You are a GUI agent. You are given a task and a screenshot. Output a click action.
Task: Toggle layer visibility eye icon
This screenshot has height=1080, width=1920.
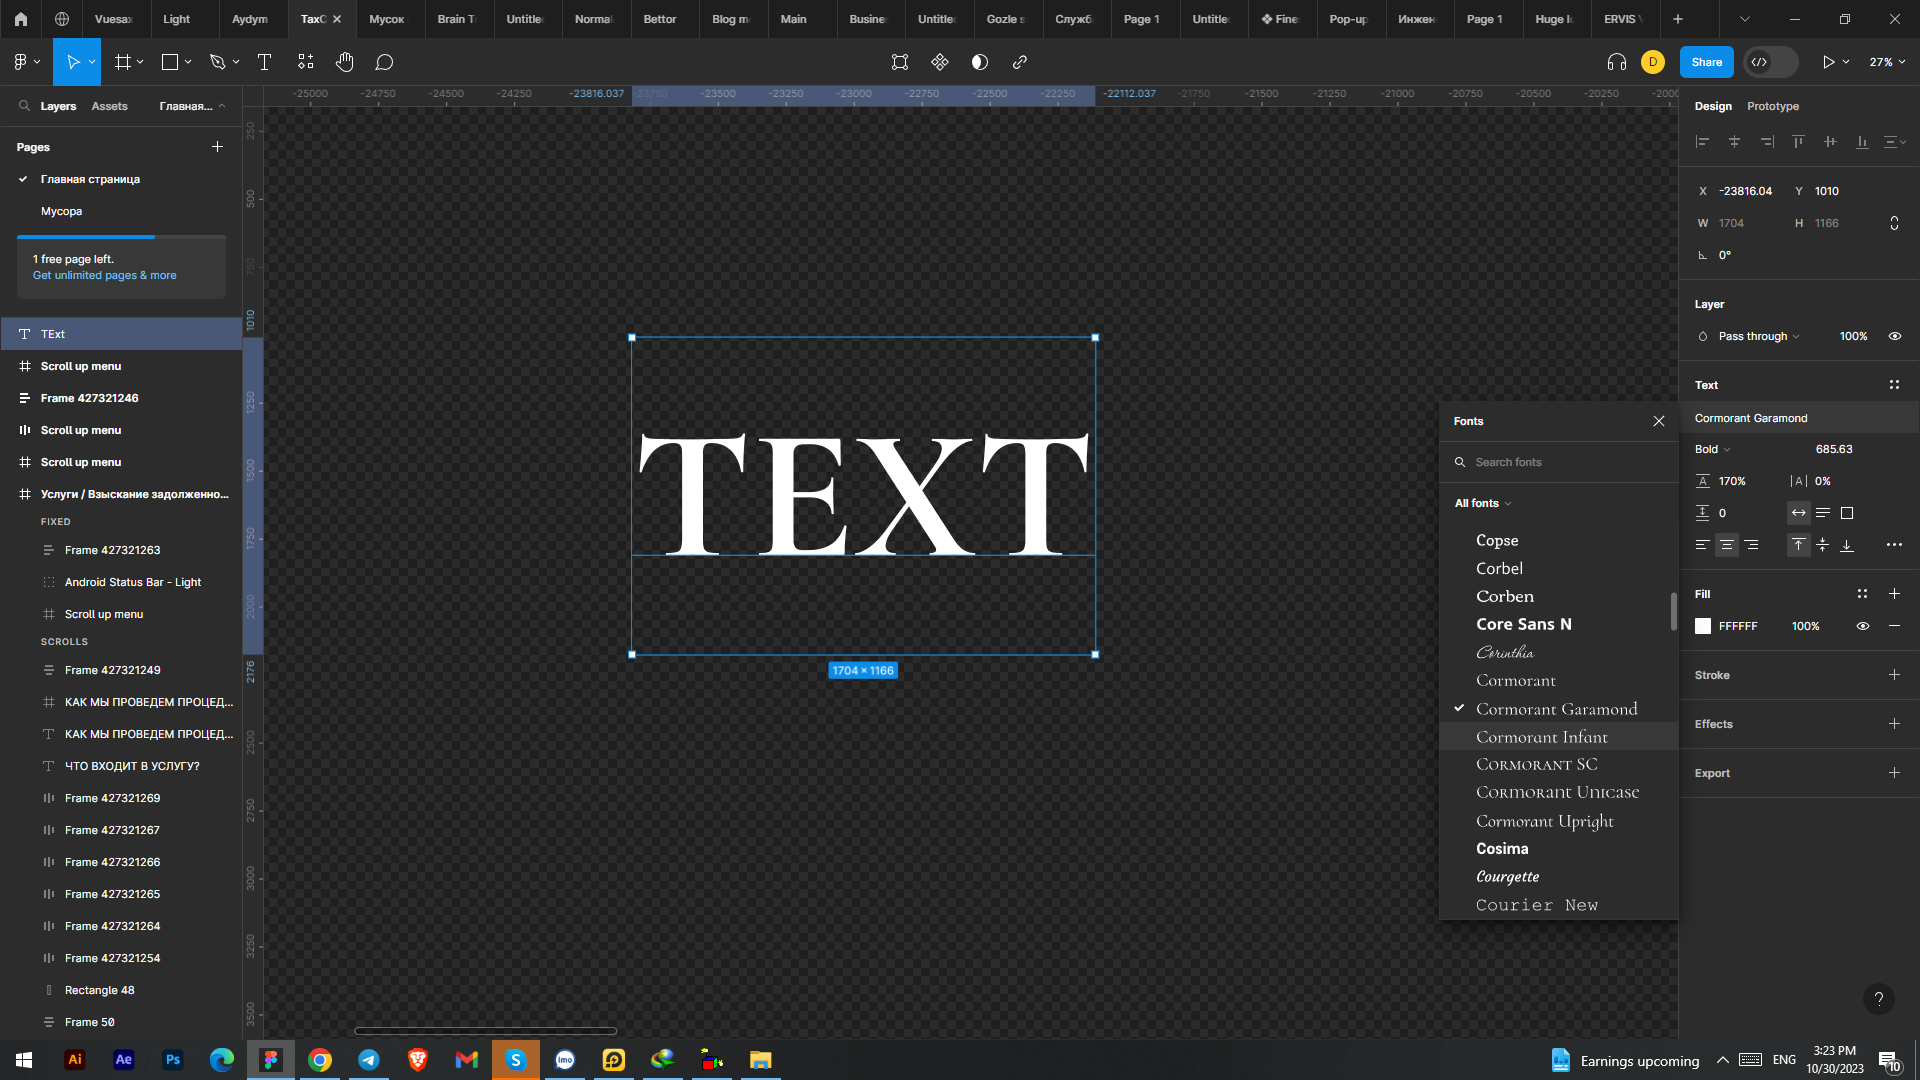(1894, 336)
